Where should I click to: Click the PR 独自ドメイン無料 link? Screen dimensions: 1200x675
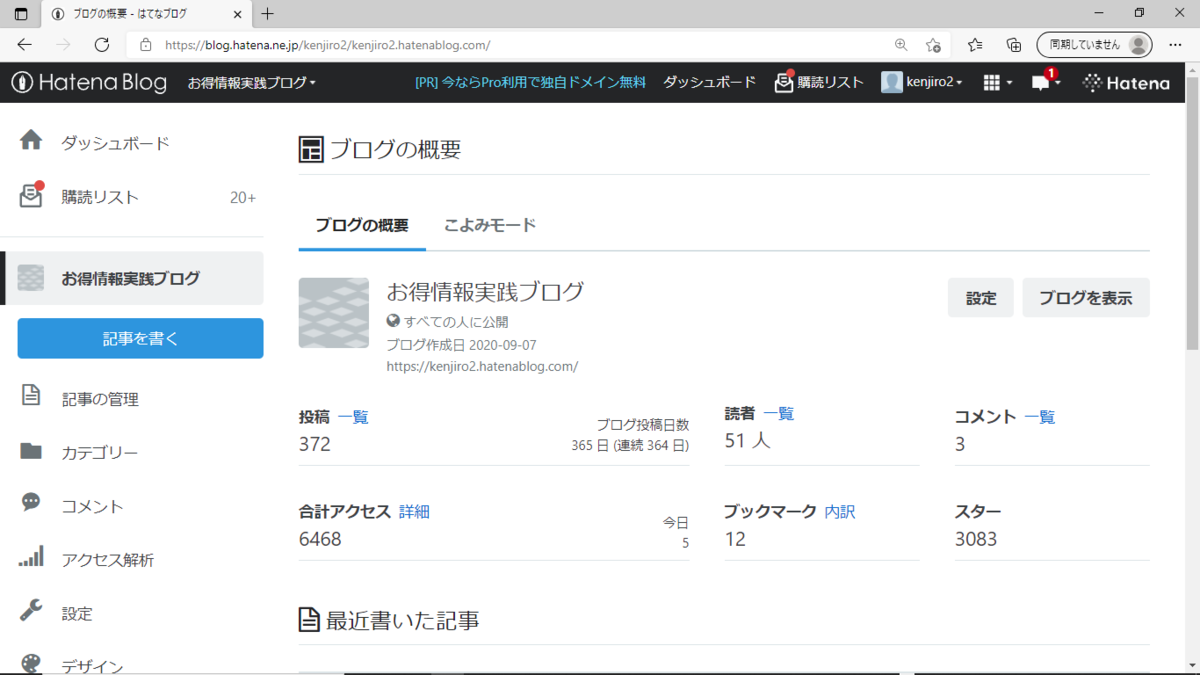click(530, 83)
